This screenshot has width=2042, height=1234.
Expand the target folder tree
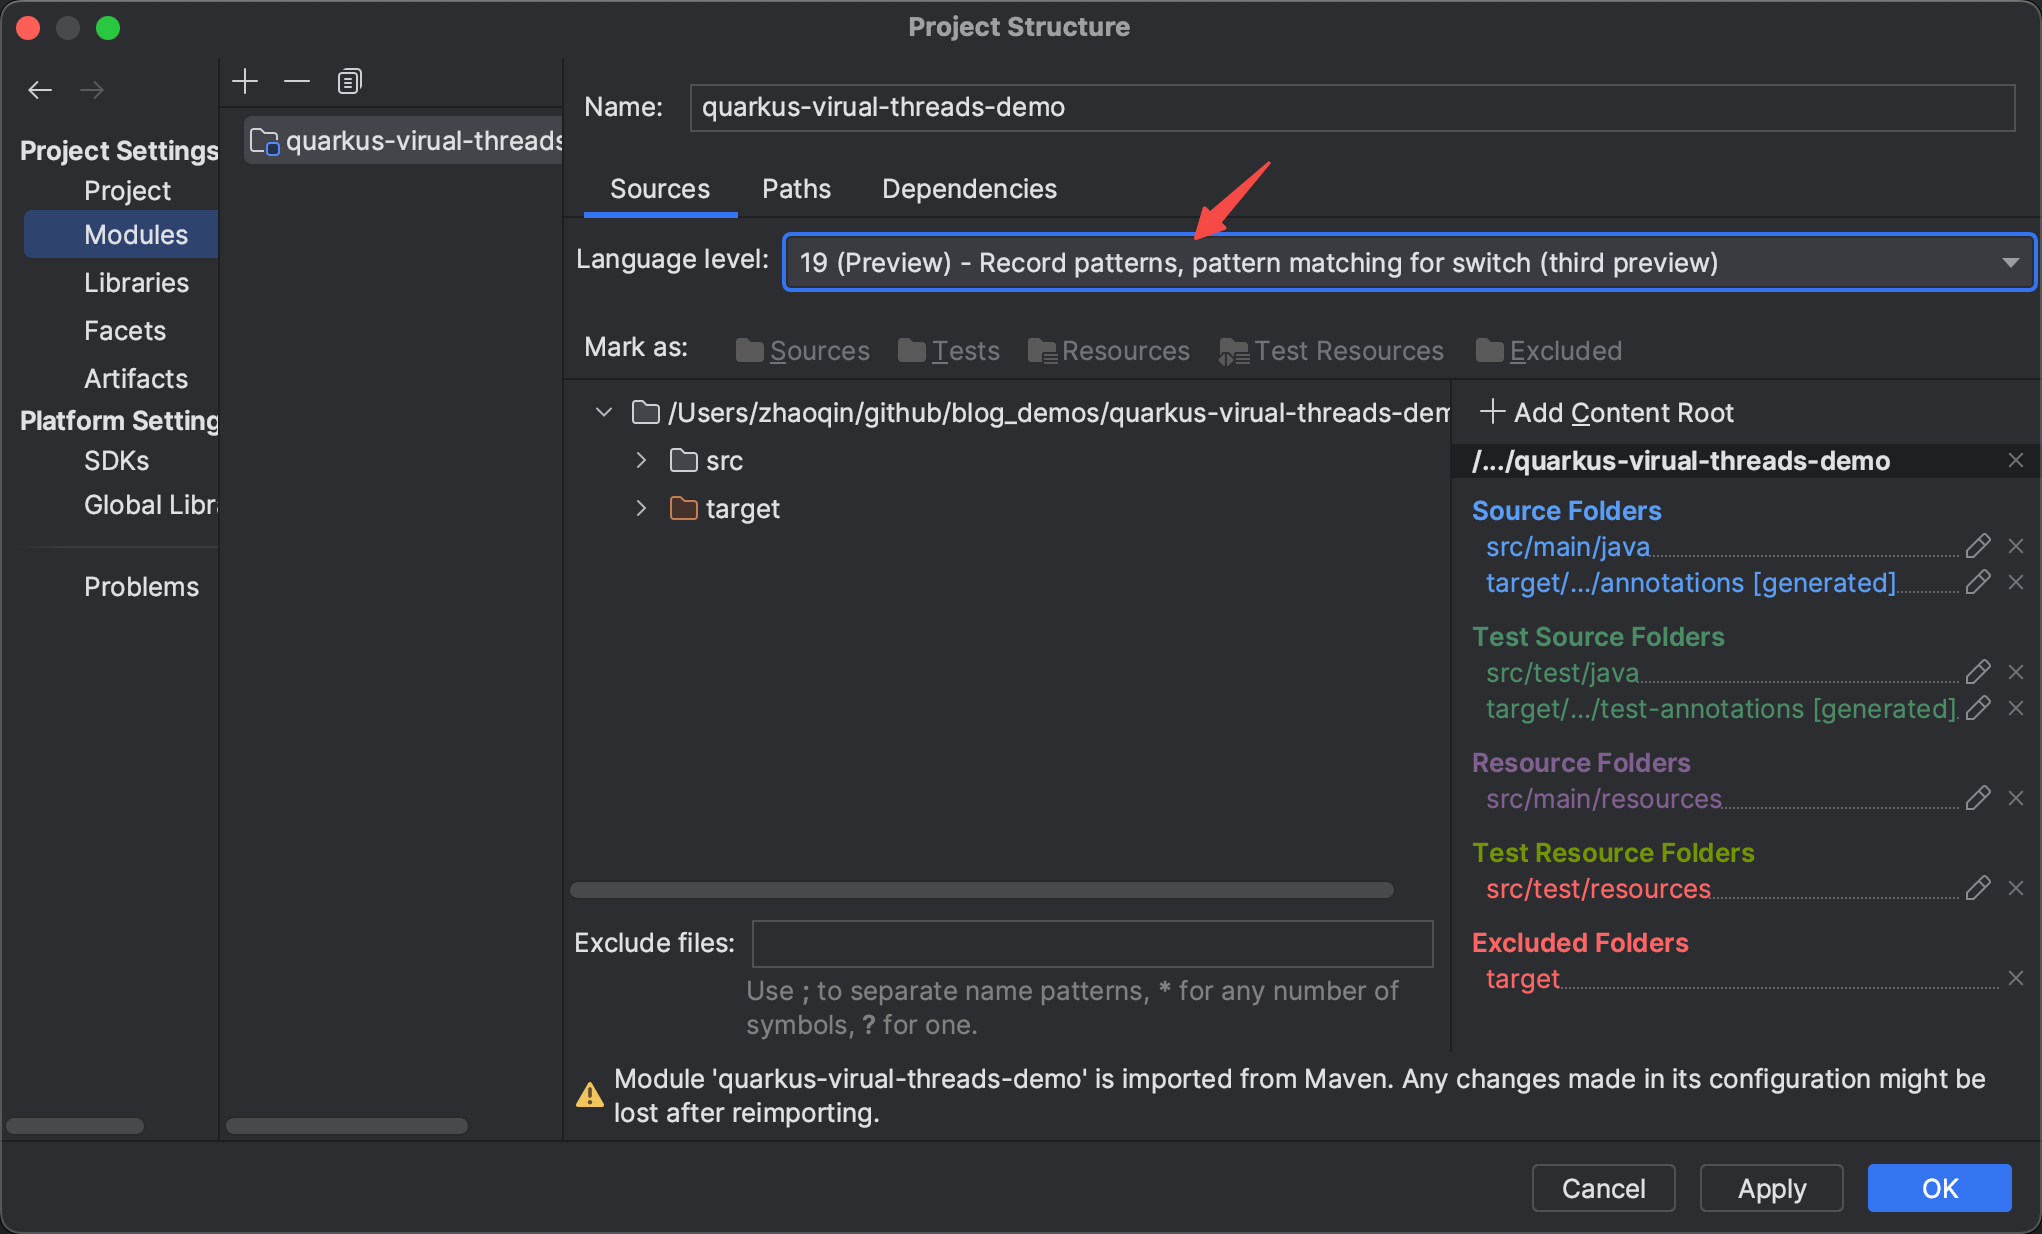point(639,508)
